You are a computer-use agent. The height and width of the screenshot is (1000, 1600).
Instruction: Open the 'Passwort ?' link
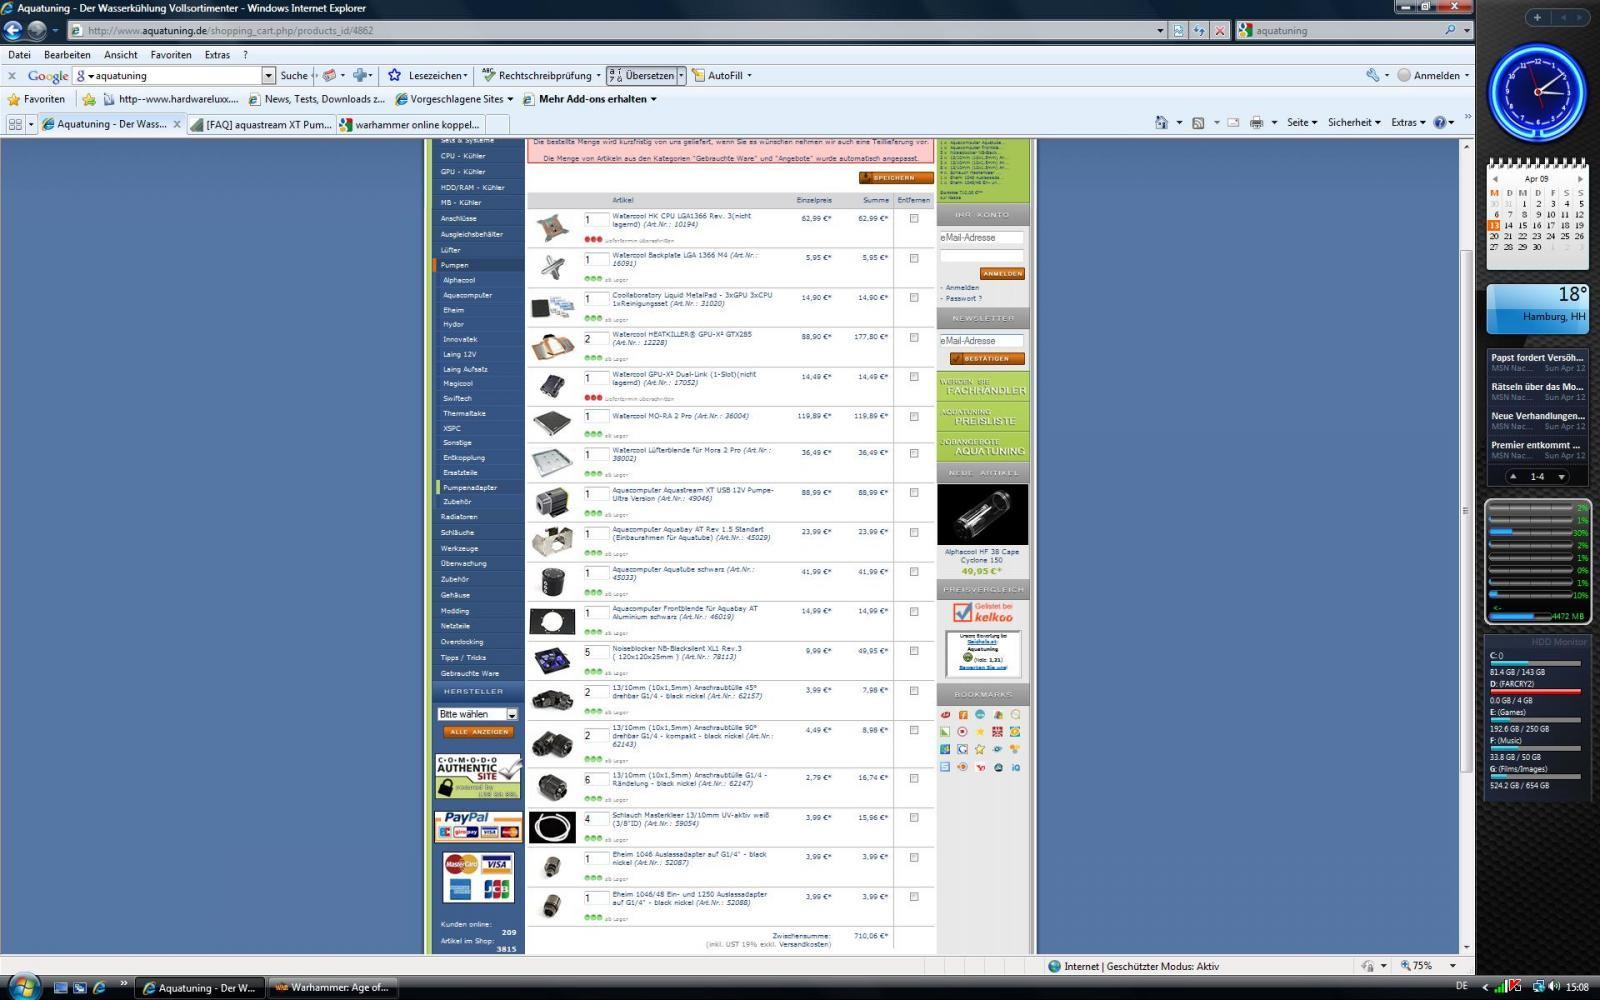coord(964,298)
